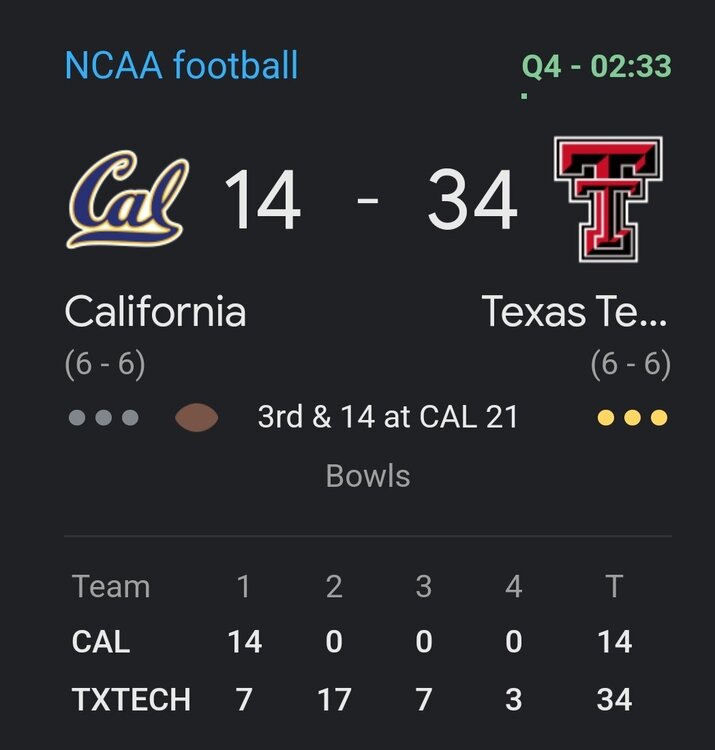Click the CAL row in the score table

pyautogui.click(x=101, y=641)
